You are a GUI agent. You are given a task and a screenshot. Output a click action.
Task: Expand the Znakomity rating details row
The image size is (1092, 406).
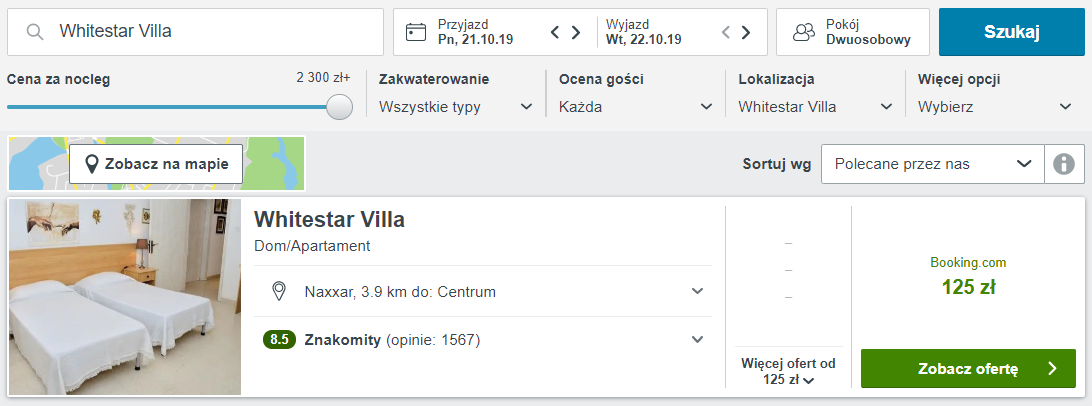(x=483, y=340)
